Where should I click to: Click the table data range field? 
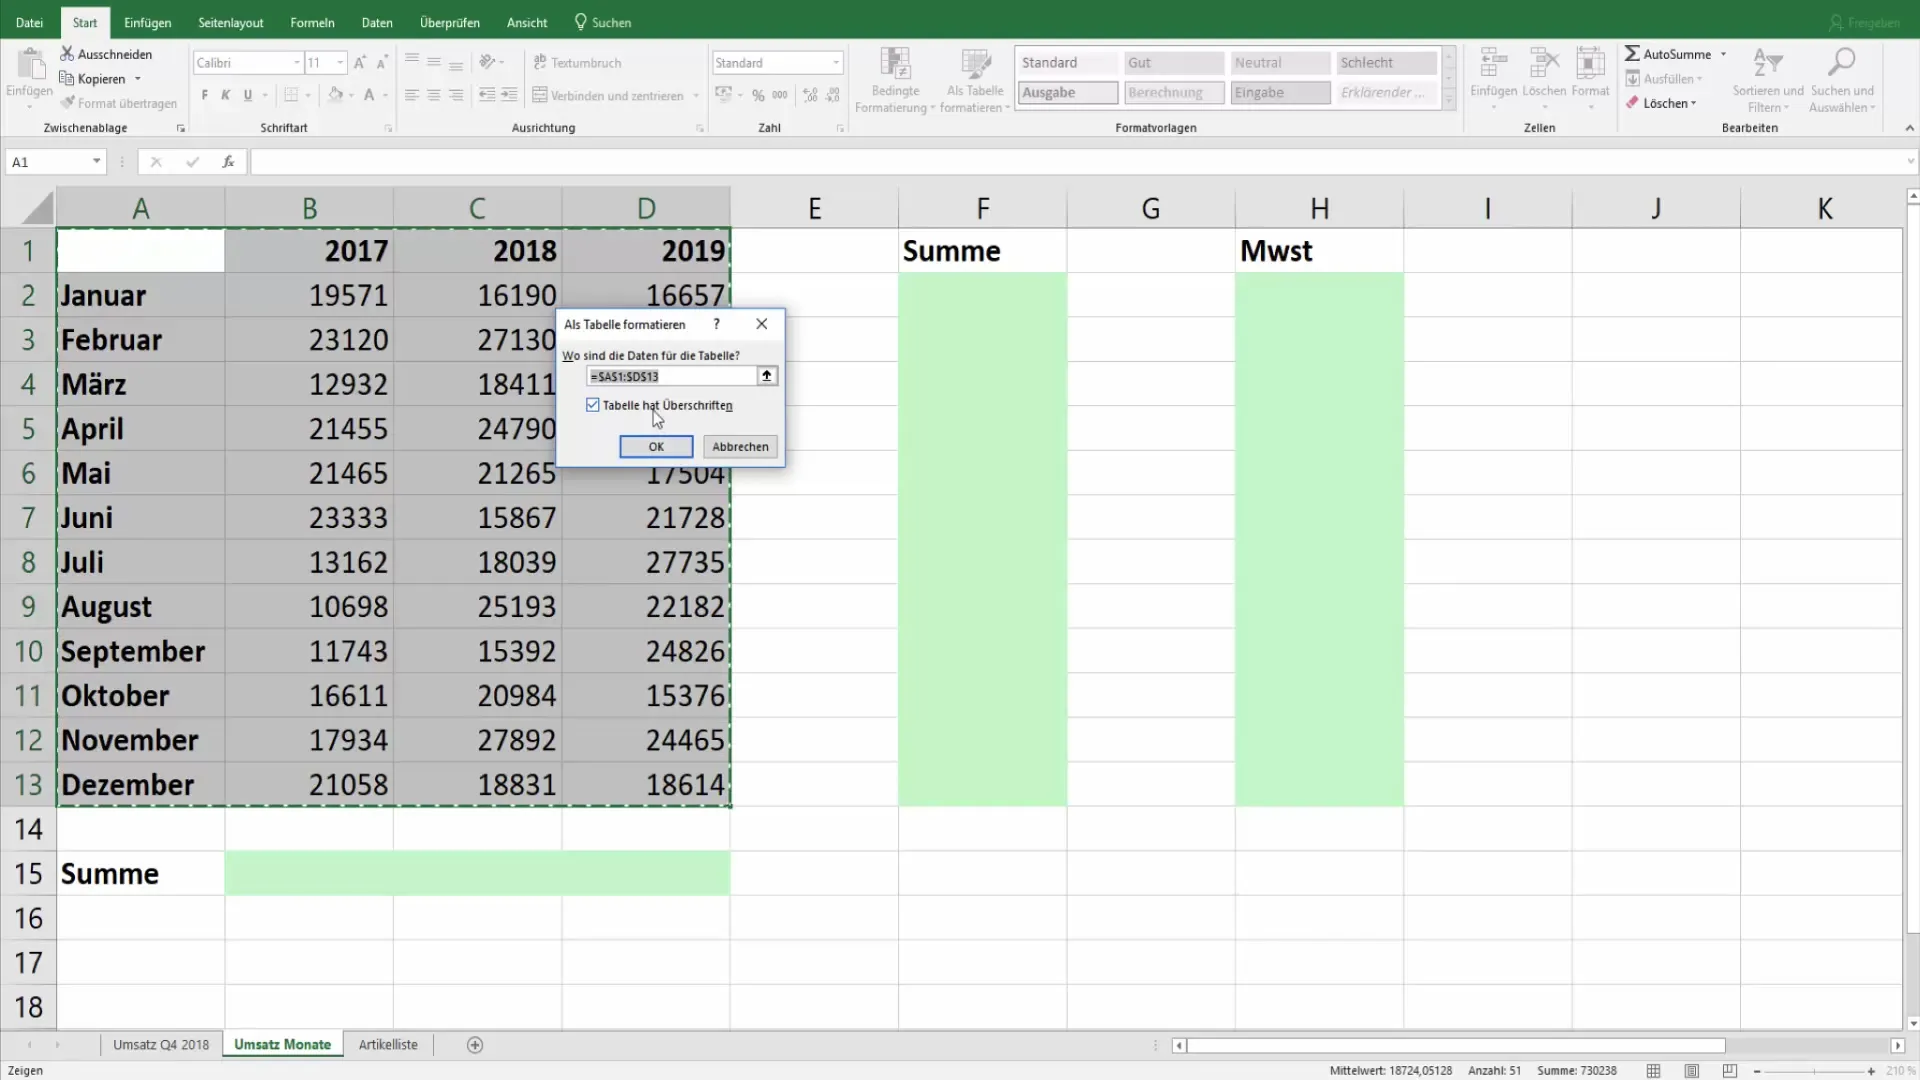(671, 376)
